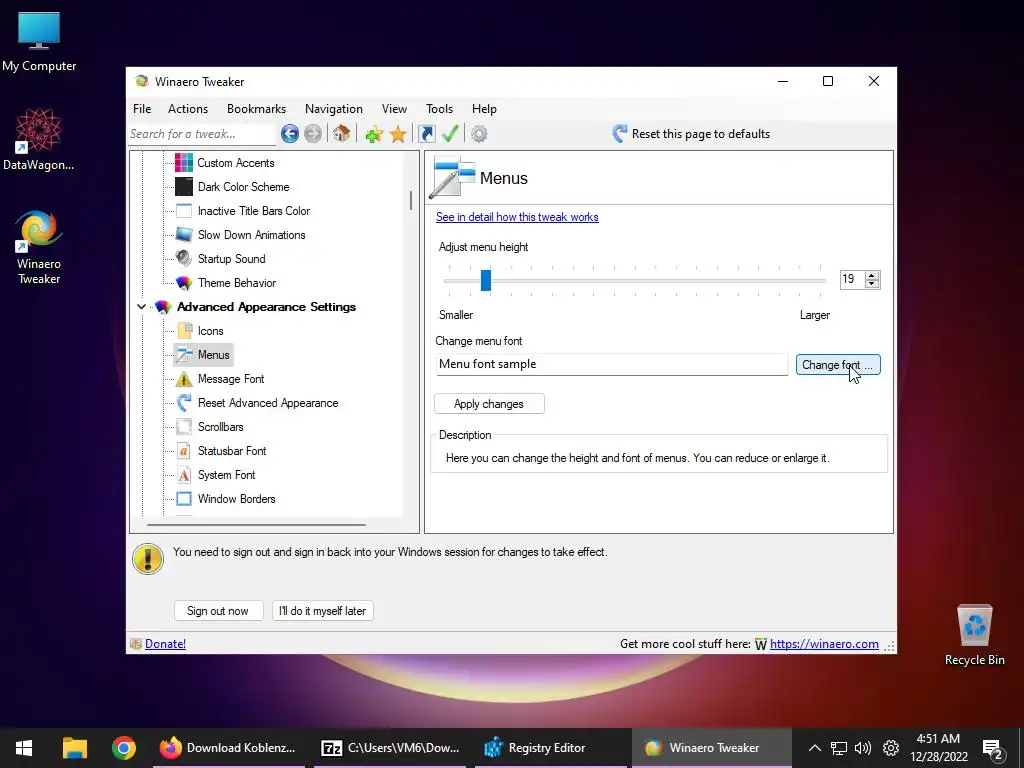Screen dimensions: 1024x768
Task: Go back with the blue arrow toolbar icon
Action: (x=290, y=134)
